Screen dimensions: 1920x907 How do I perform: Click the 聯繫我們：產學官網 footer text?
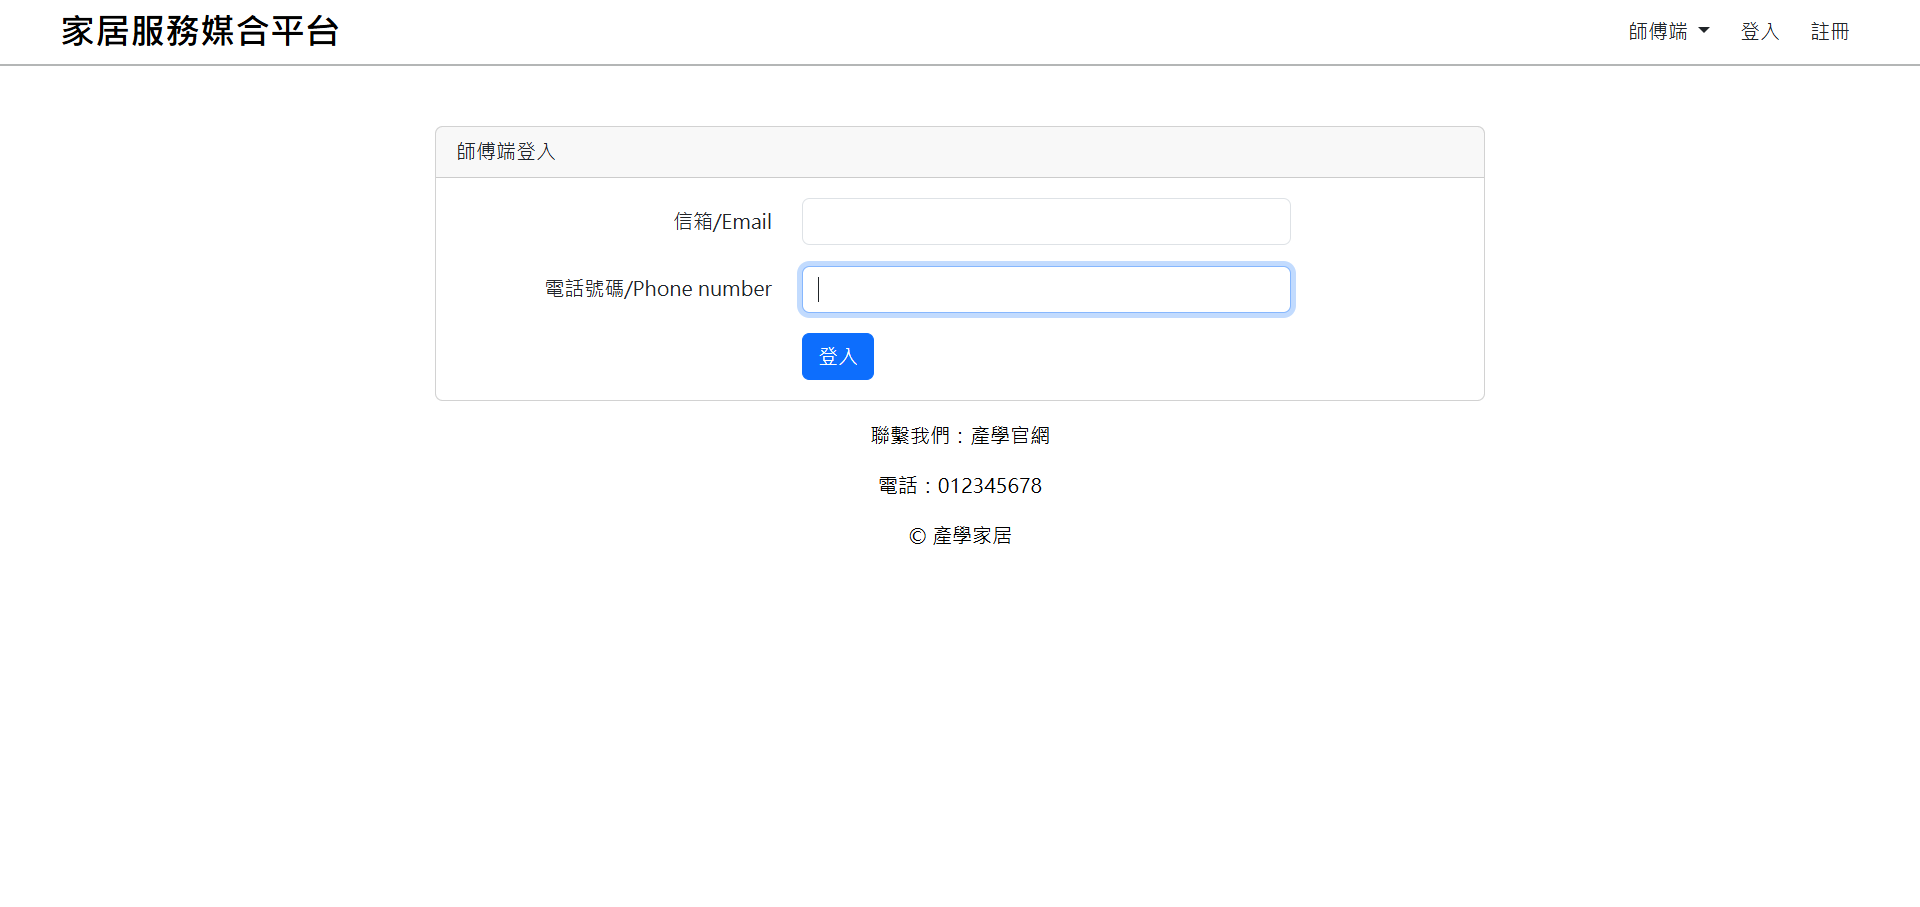coord(960,435)
